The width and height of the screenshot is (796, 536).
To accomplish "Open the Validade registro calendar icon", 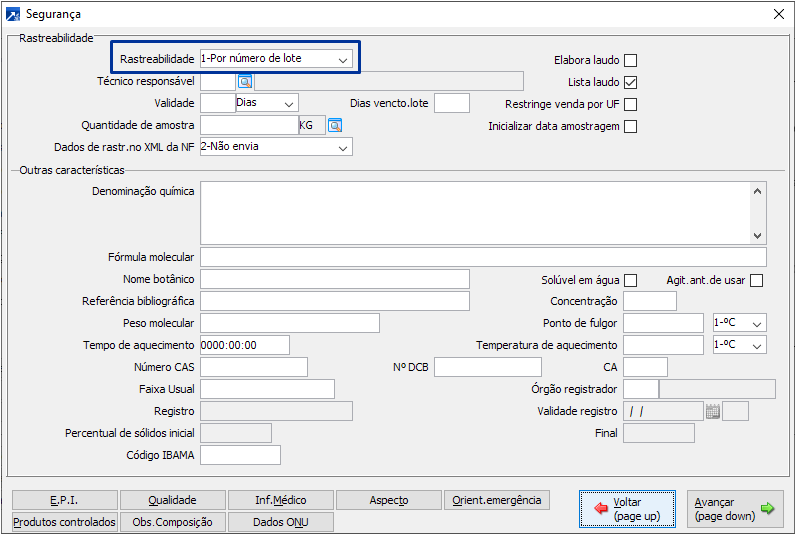I will [712, 411].
